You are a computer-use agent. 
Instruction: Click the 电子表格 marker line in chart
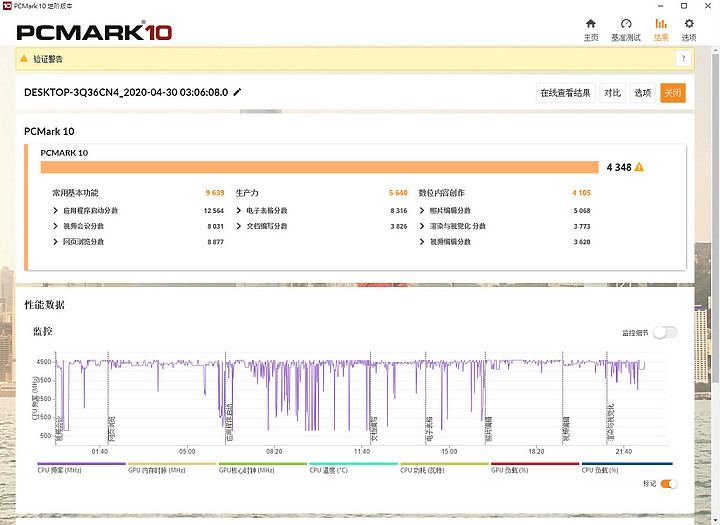tap(426, 398)
